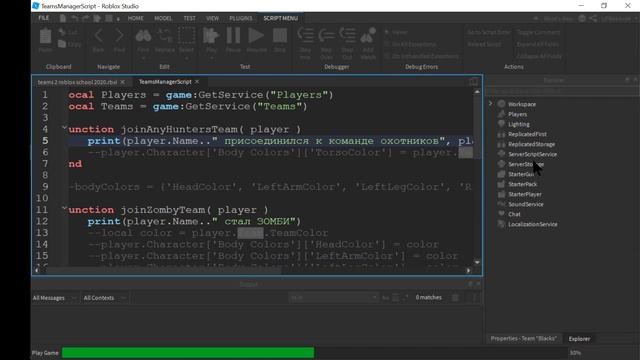Click the editor horizontal scrollbar

163,270
